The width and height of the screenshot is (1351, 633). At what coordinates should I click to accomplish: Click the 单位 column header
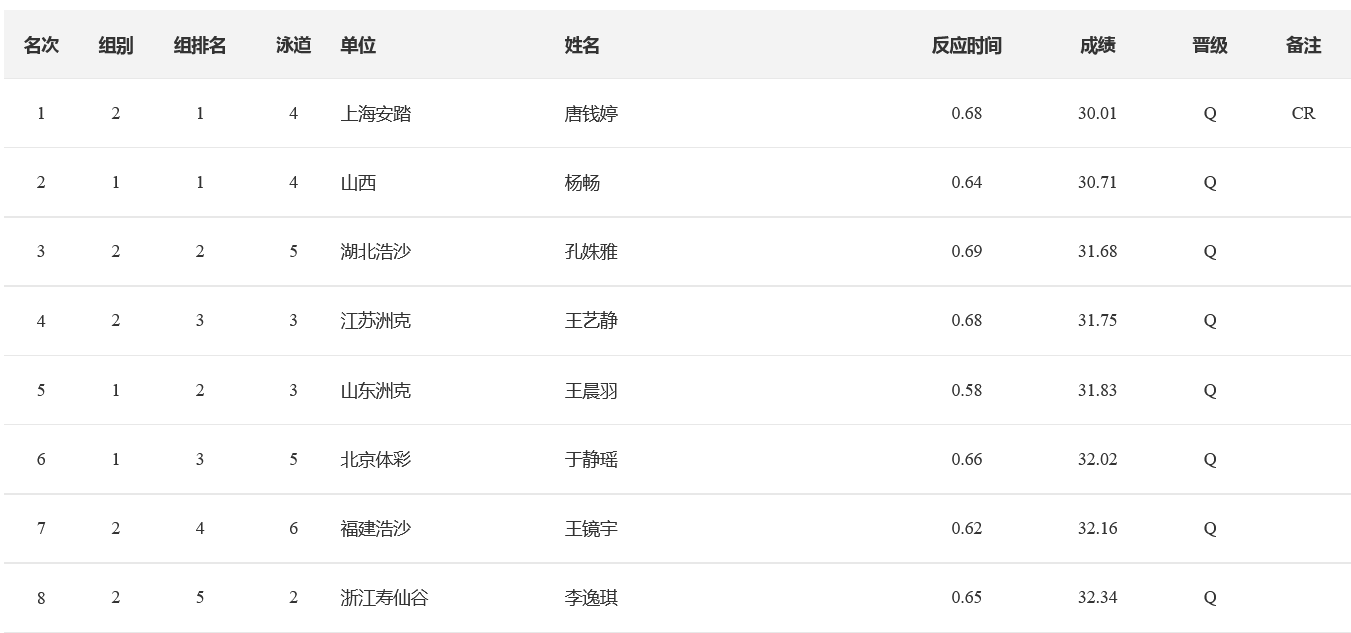pyautogui.click(x=358, y=45)
